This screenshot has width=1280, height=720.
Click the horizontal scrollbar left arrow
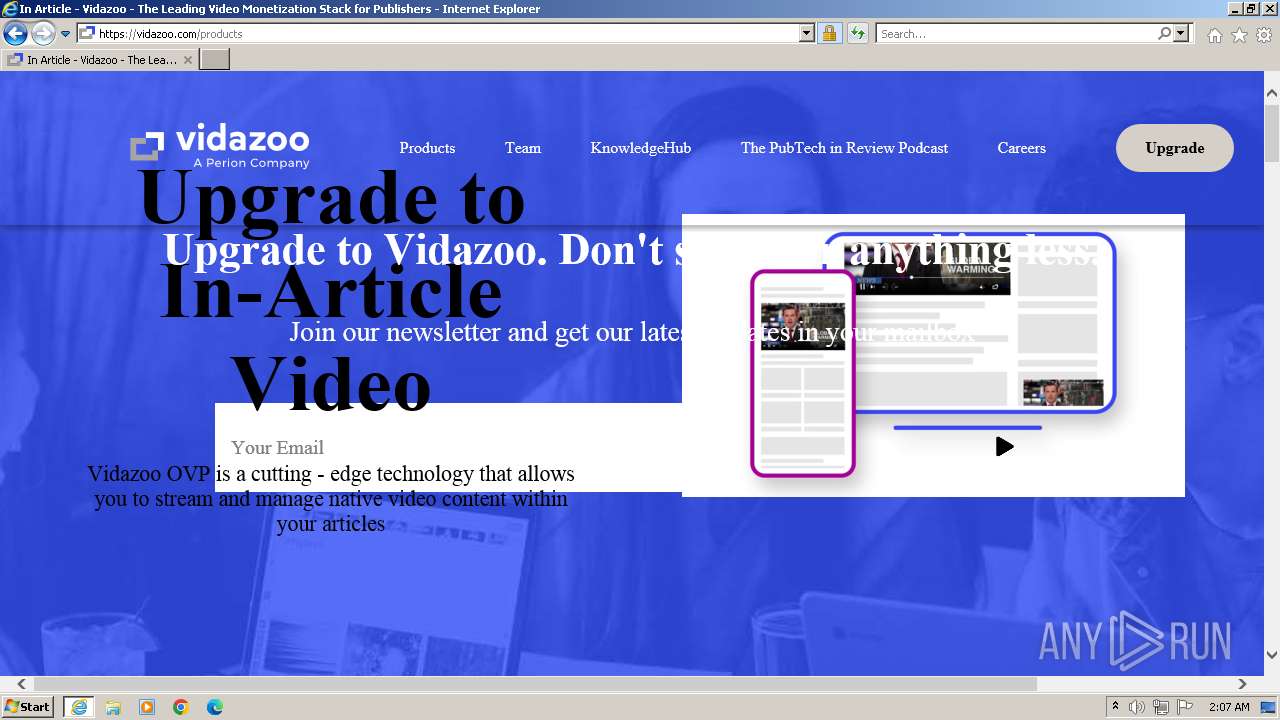coord(21,684)
